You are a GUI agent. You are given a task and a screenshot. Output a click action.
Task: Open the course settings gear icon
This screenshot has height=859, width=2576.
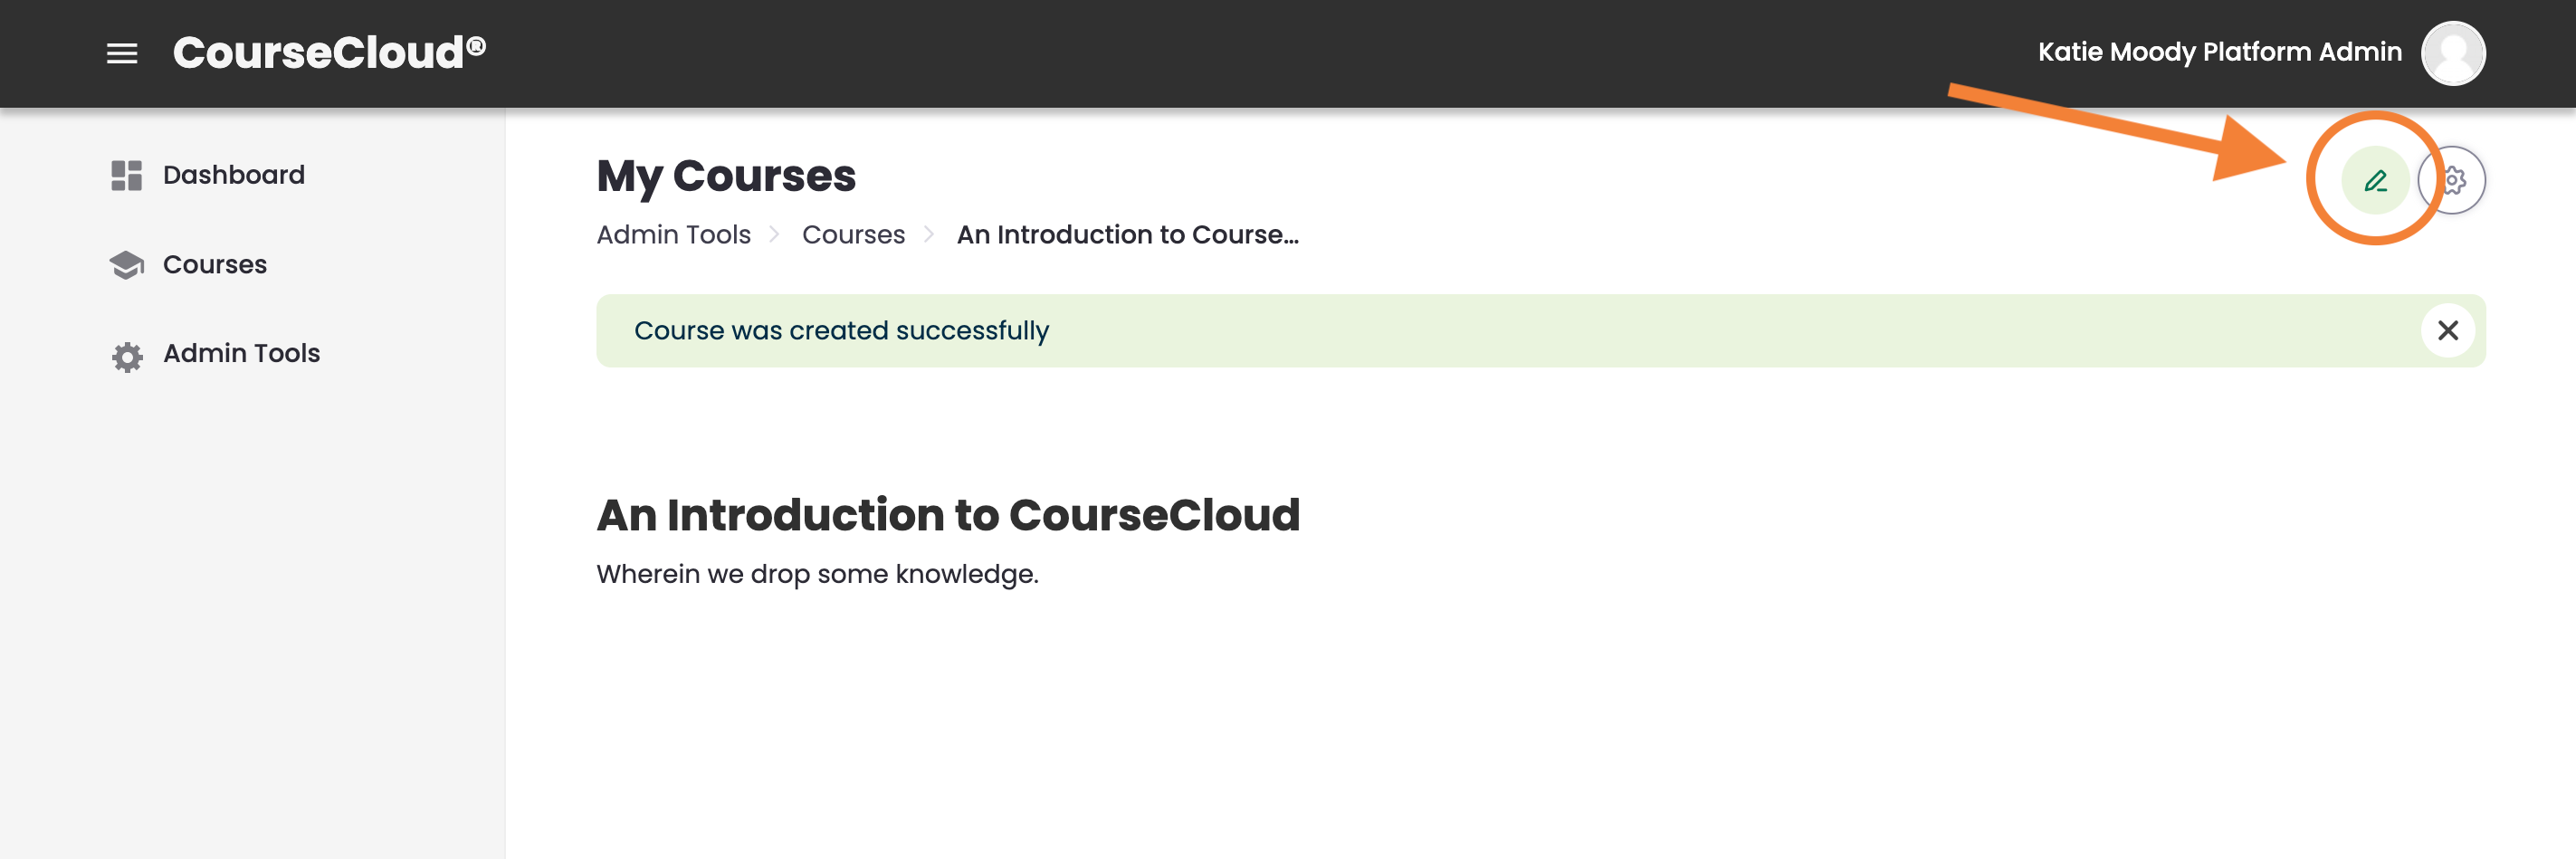(2451, 181)
